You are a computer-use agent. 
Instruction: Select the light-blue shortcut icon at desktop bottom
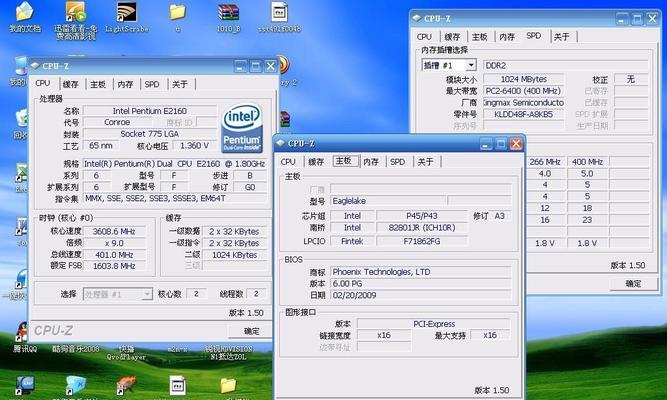tap(76, 385)
